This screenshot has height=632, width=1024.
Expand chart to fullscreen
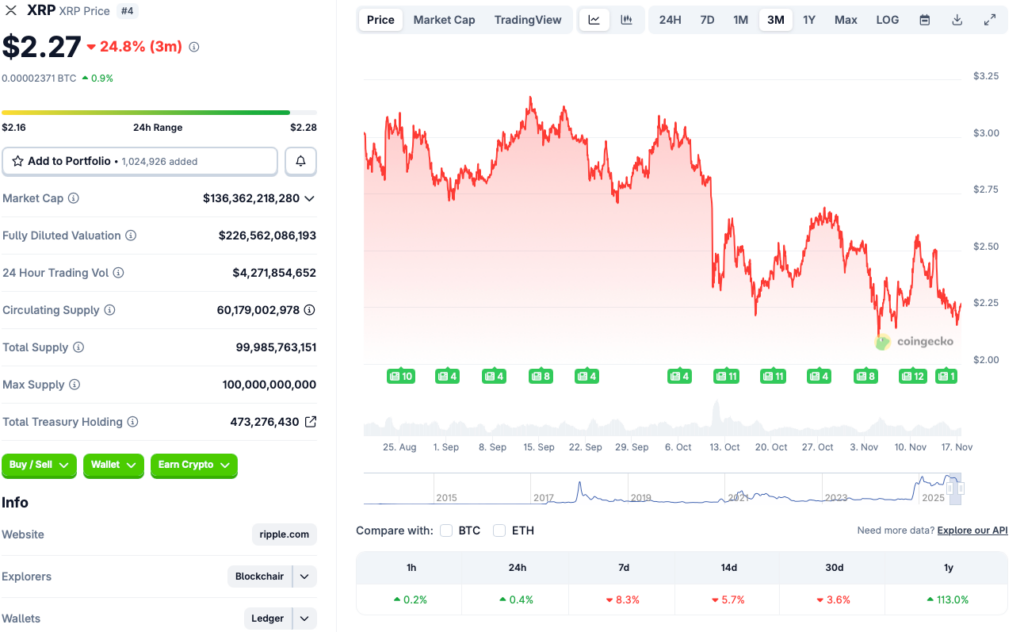[990, 20]
